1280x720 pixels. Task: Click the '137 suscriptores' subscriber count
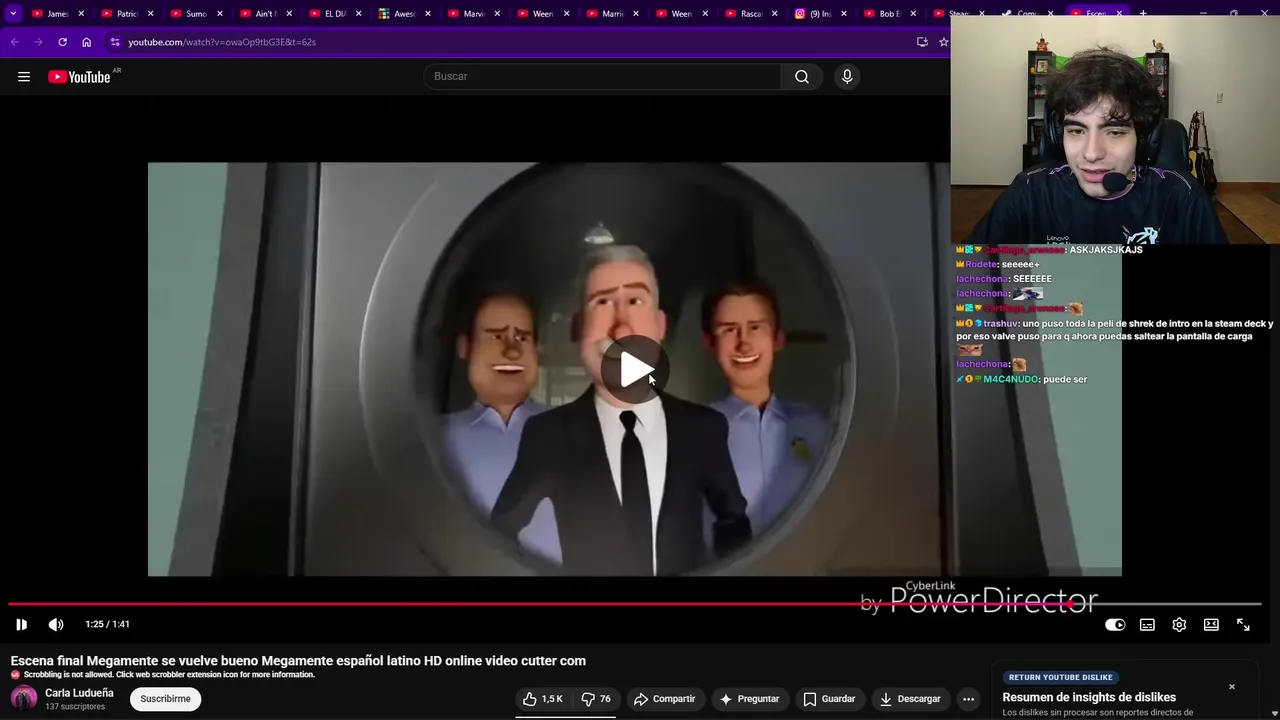pos(75,707)
